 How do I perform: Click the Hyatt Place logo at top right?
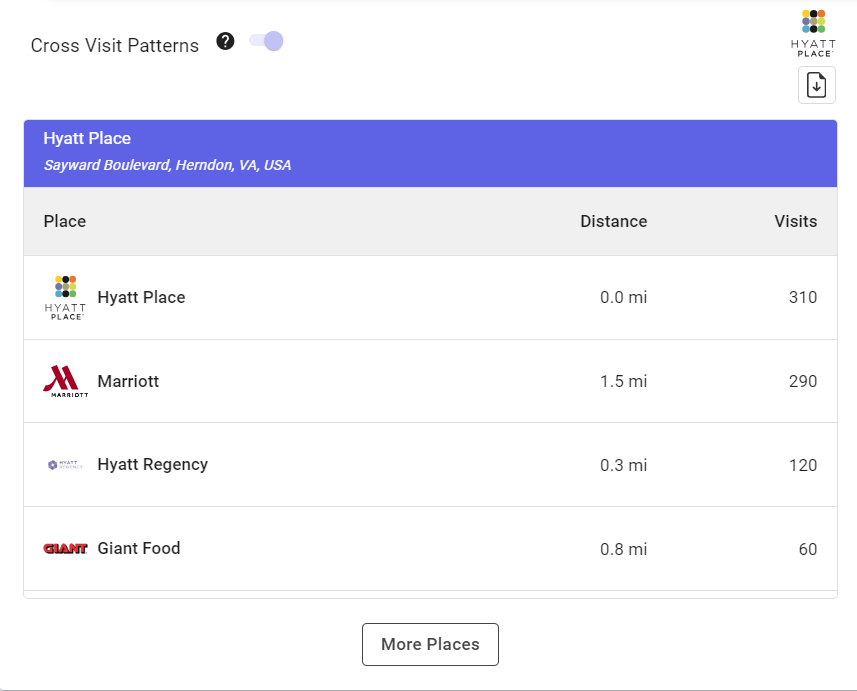pyautogui.click(x=813, y=33)
